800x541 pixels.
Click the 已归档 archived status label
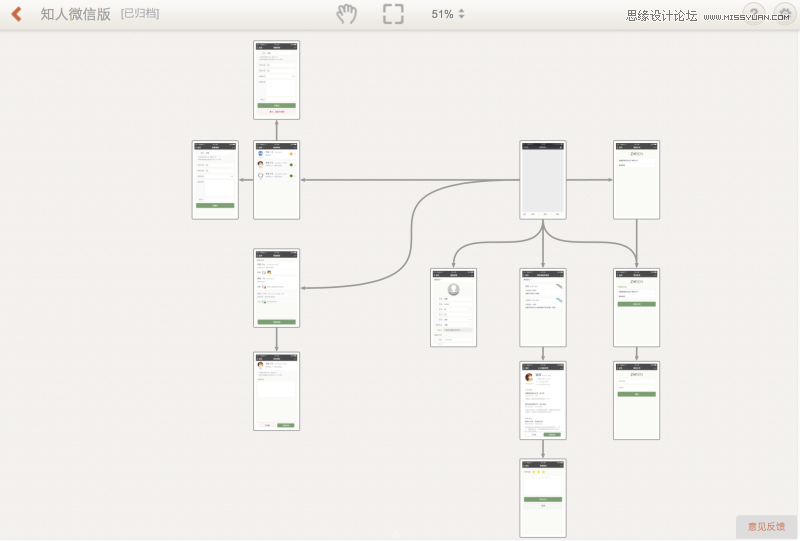point(139,14)
